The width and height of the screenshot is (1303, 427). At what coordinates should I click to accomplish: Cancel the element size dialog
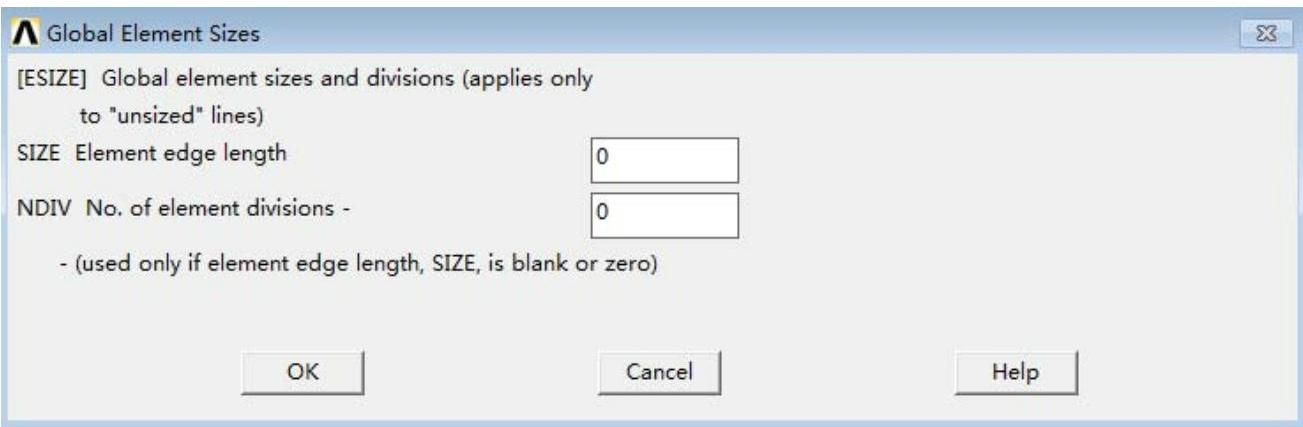(x=659, y=372)
